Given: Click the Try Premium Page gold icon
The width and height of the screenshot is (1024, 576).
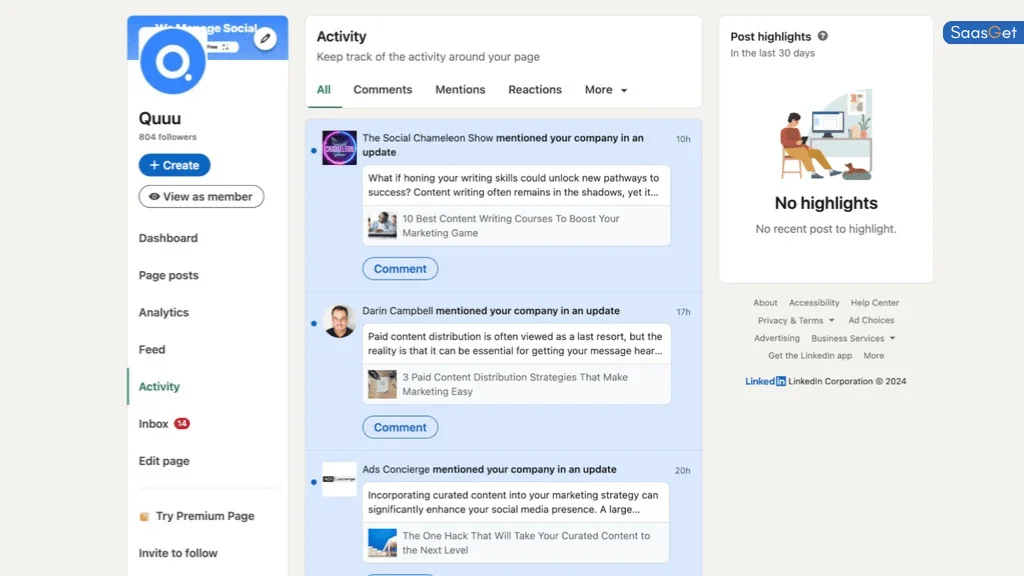Looking at the screenshot, I should [x=144, y=517].
